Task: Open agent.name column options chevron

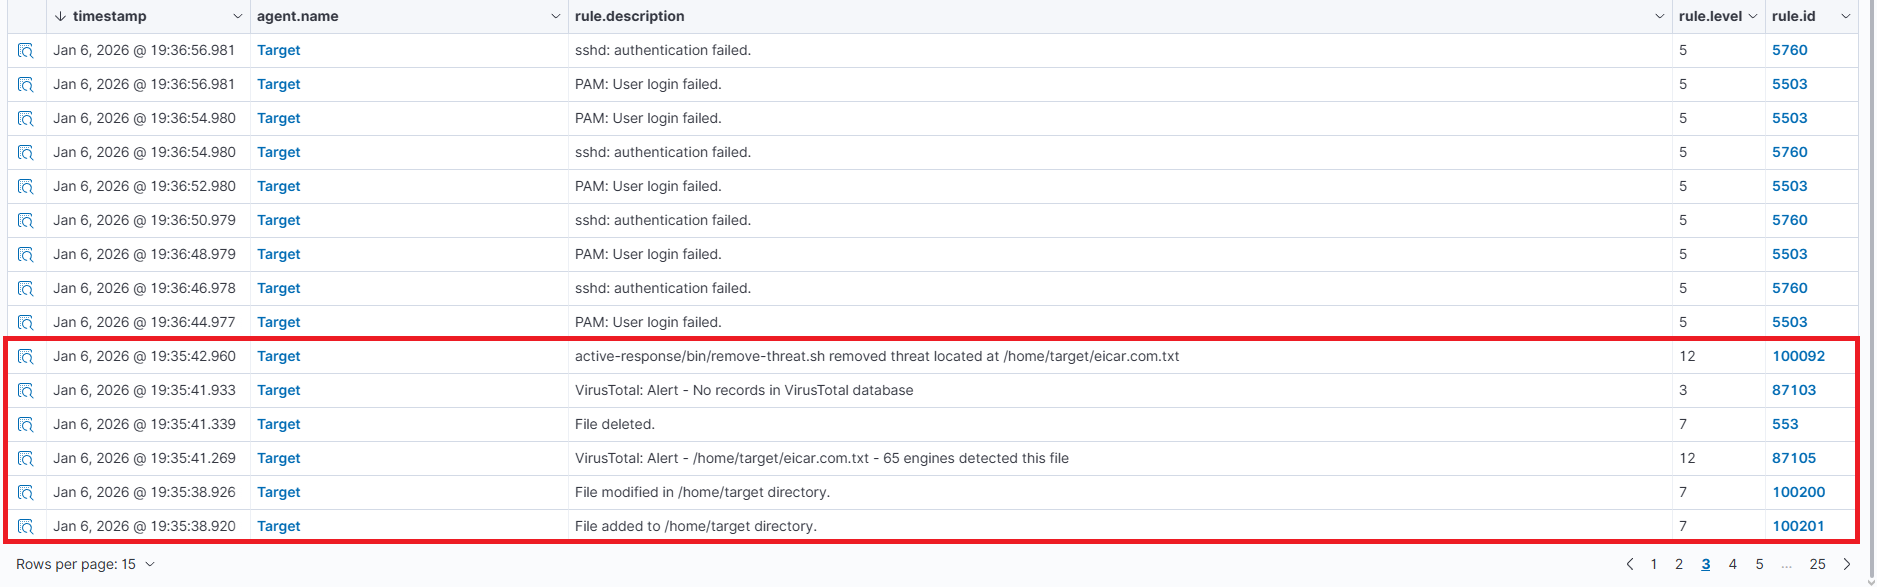Action: click(x=555, y=16)
